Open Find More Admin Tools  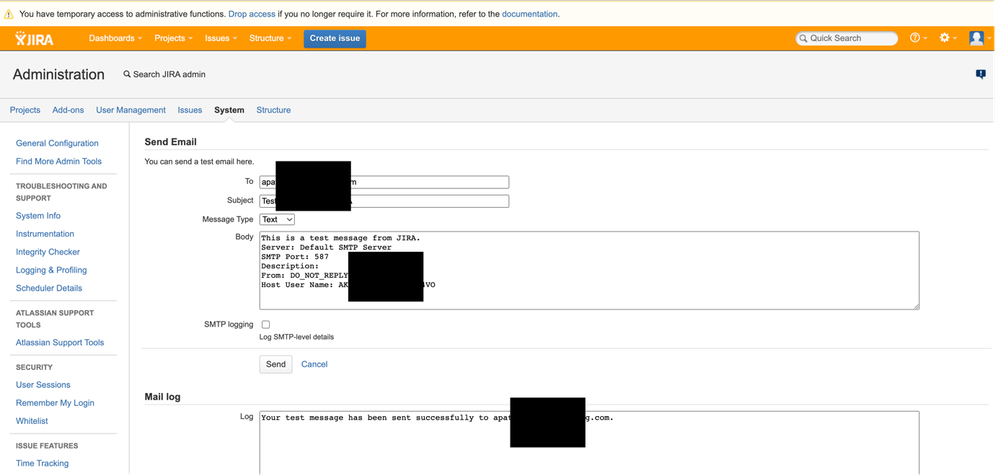[x=59, y=161]
